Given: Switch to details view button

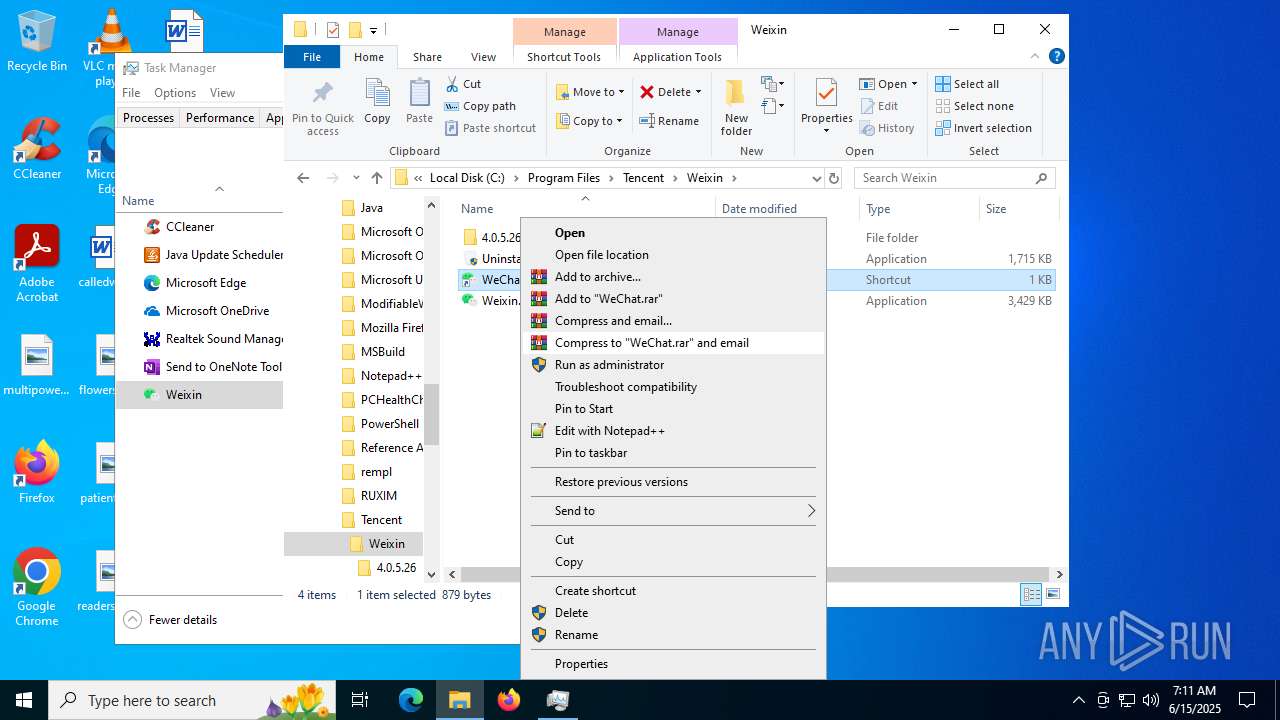Looking at the screenshot, I should (1031, 594).
